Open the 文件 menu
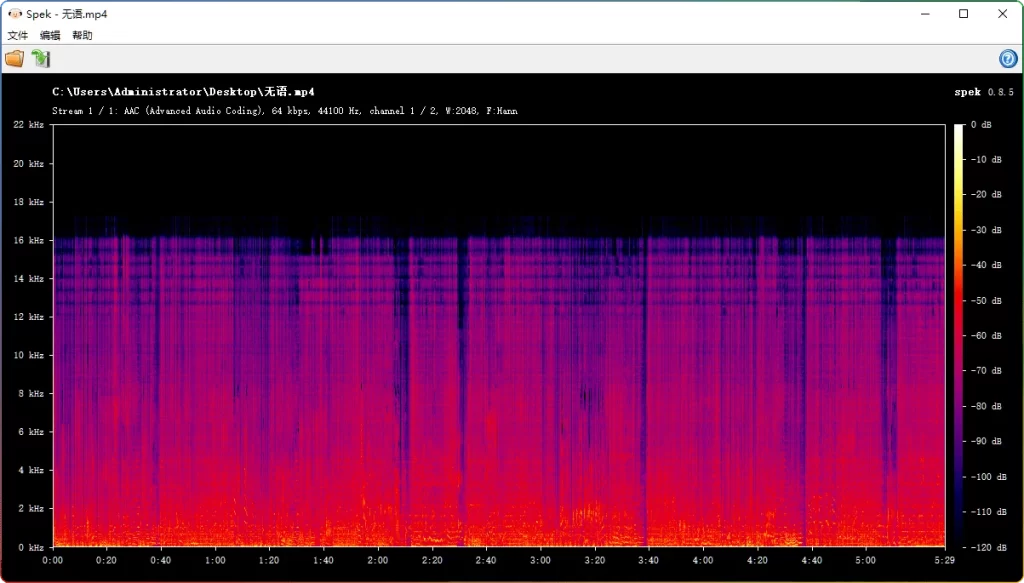Screen dimensions: 1024x583 click(x=16, y=35)
